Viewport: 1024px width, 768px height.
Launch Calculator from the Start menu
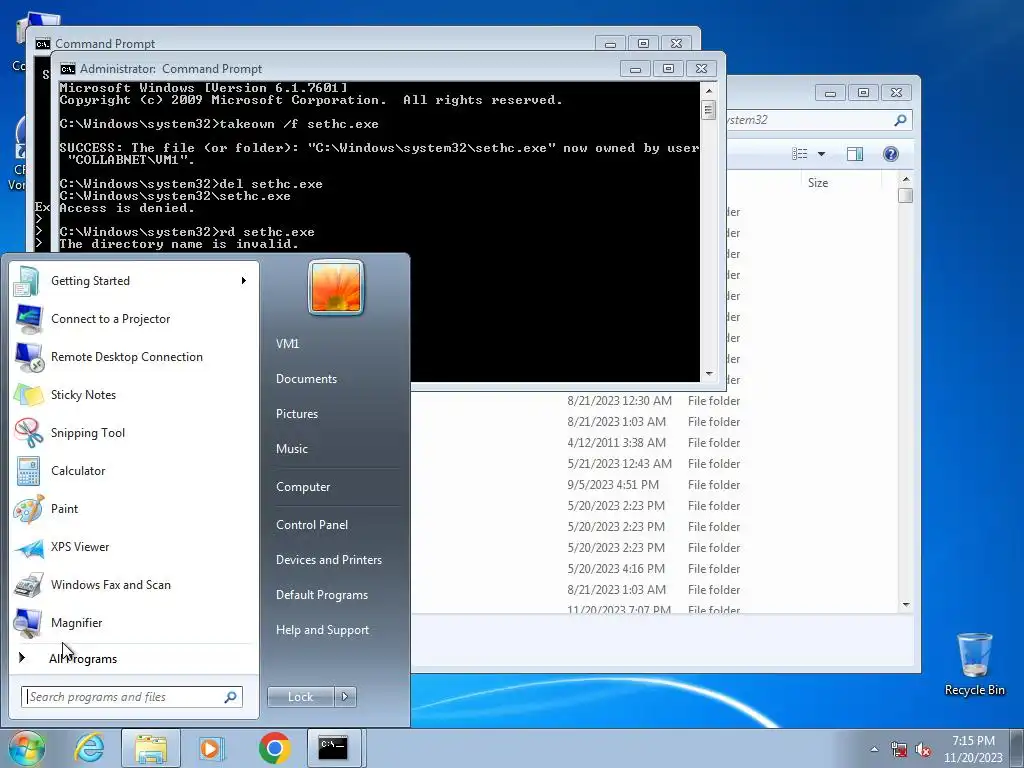click(x=134, y=470)
